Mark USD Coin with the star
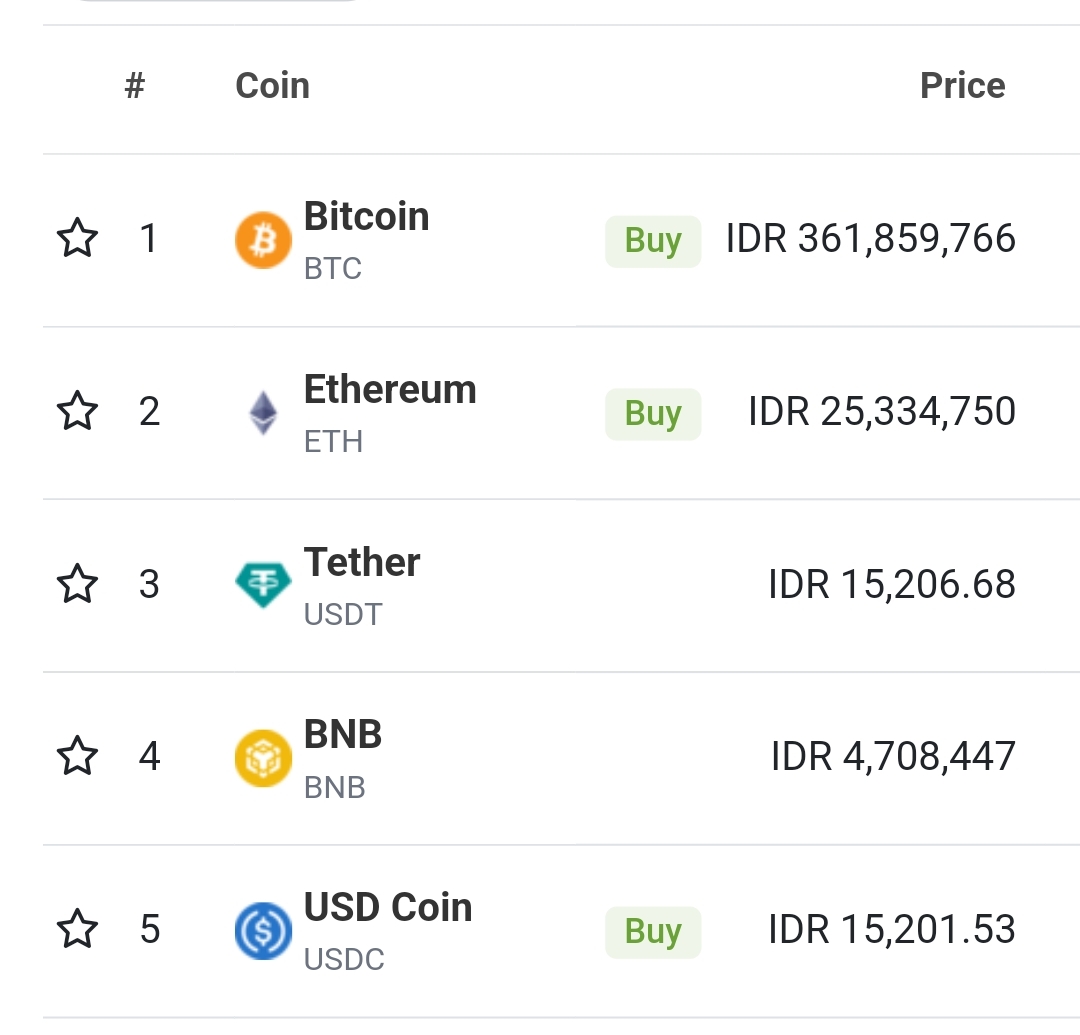1080x1035 pixels. [78, 930]
